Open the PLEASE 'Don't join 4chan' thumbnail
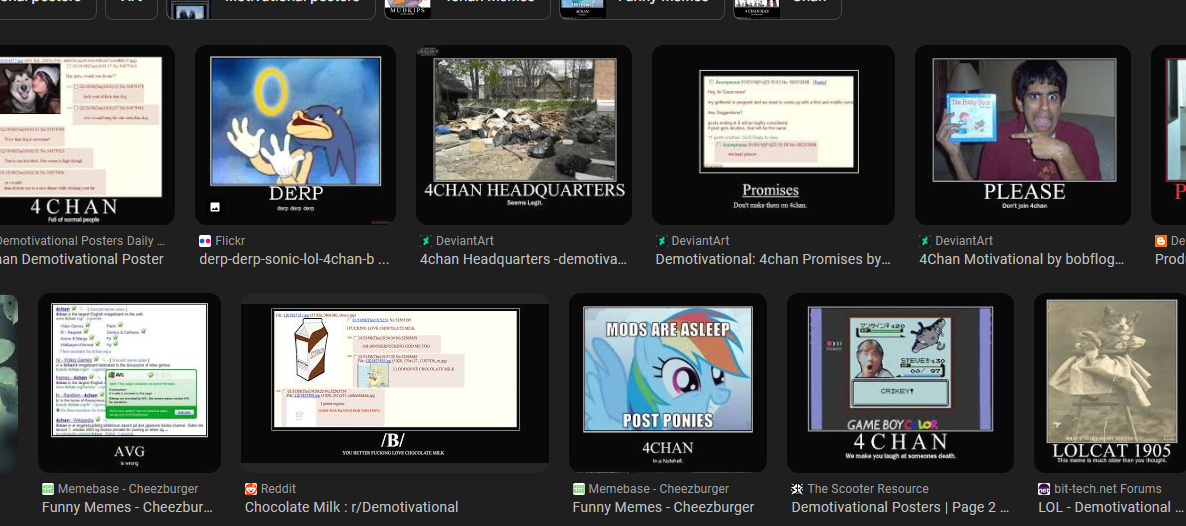The width and height of the screenshot is (1186, 526). [1023, 135]
